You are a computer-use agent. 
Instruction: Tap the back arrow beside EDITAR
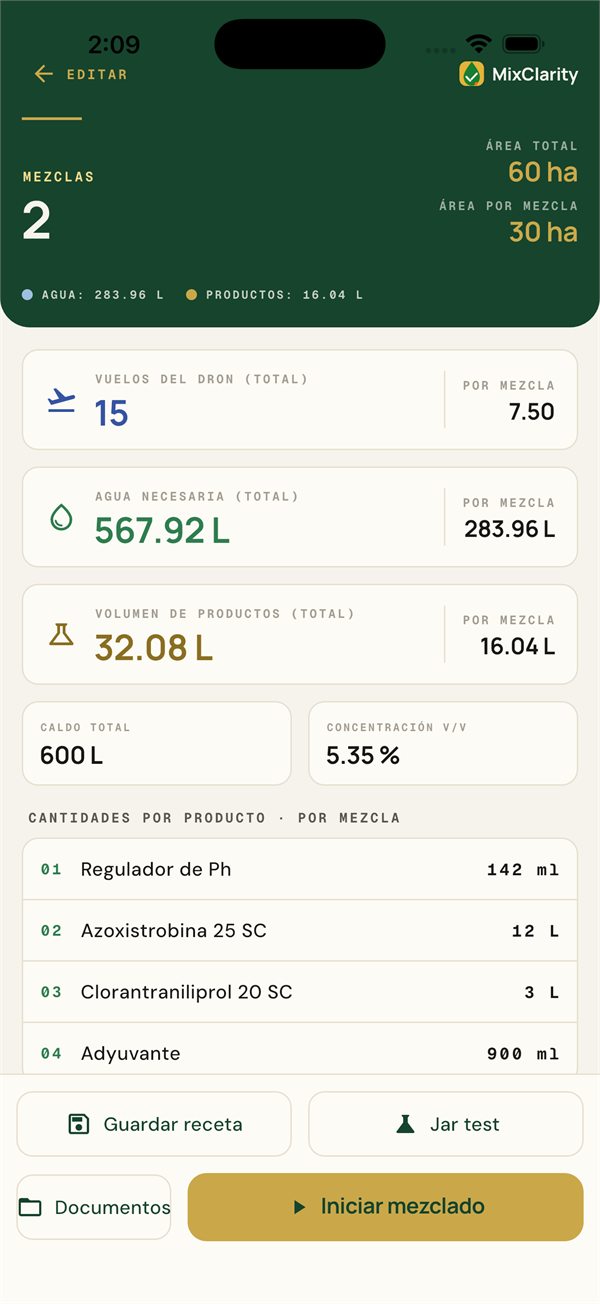tap(43, 74)
